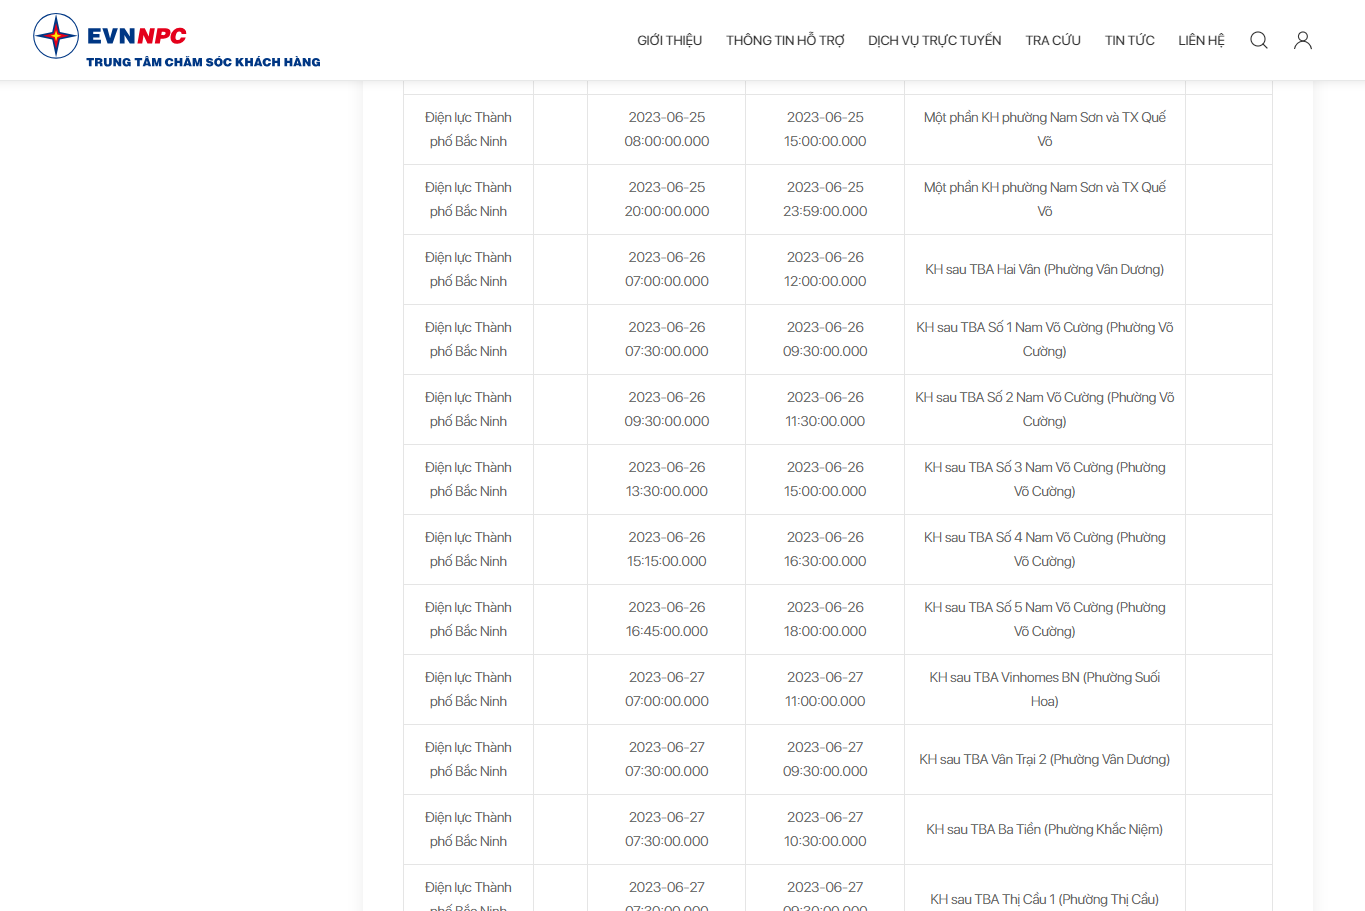Image resolution: width=1365 pixels, height=911 pixels.
Task: Open the THÔNG TIN HỖ TRỢ menu
Action: tap(785, 40)
